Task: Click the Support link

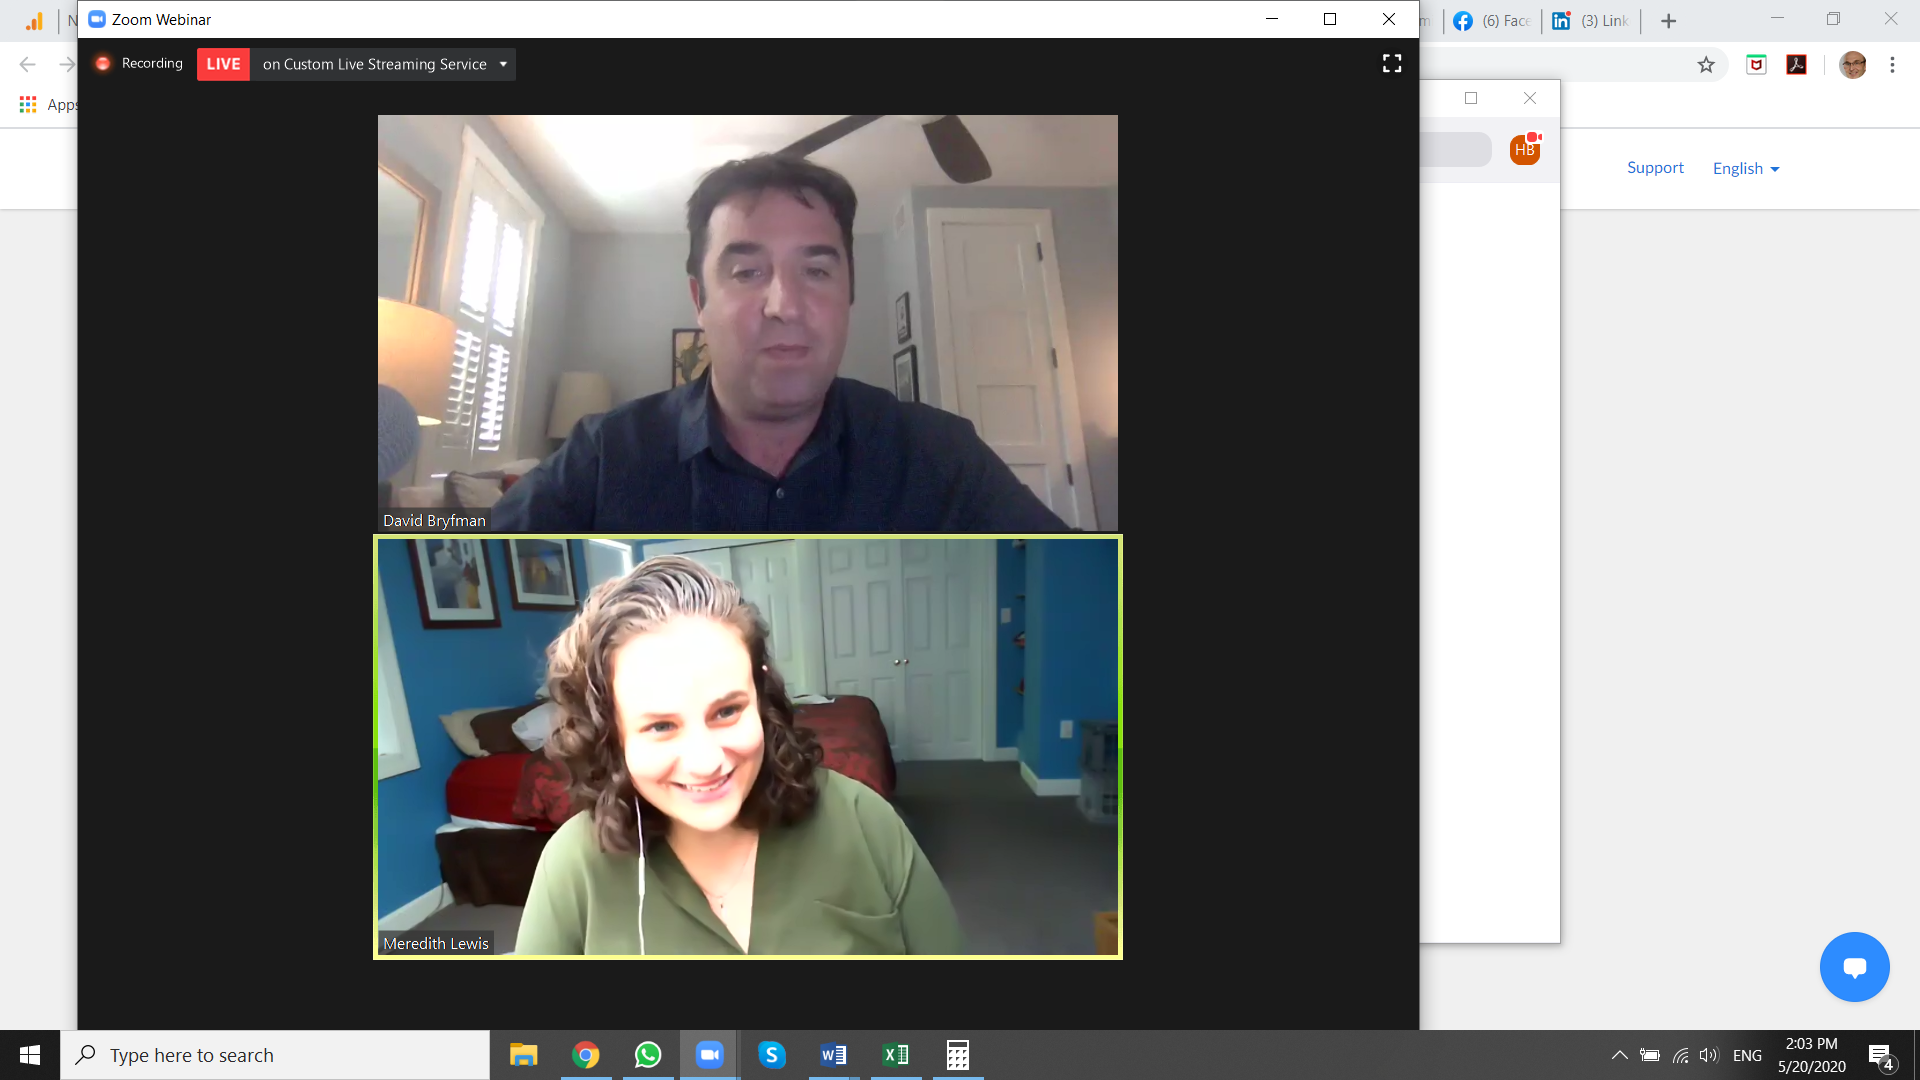Action: coord(1655,168)
